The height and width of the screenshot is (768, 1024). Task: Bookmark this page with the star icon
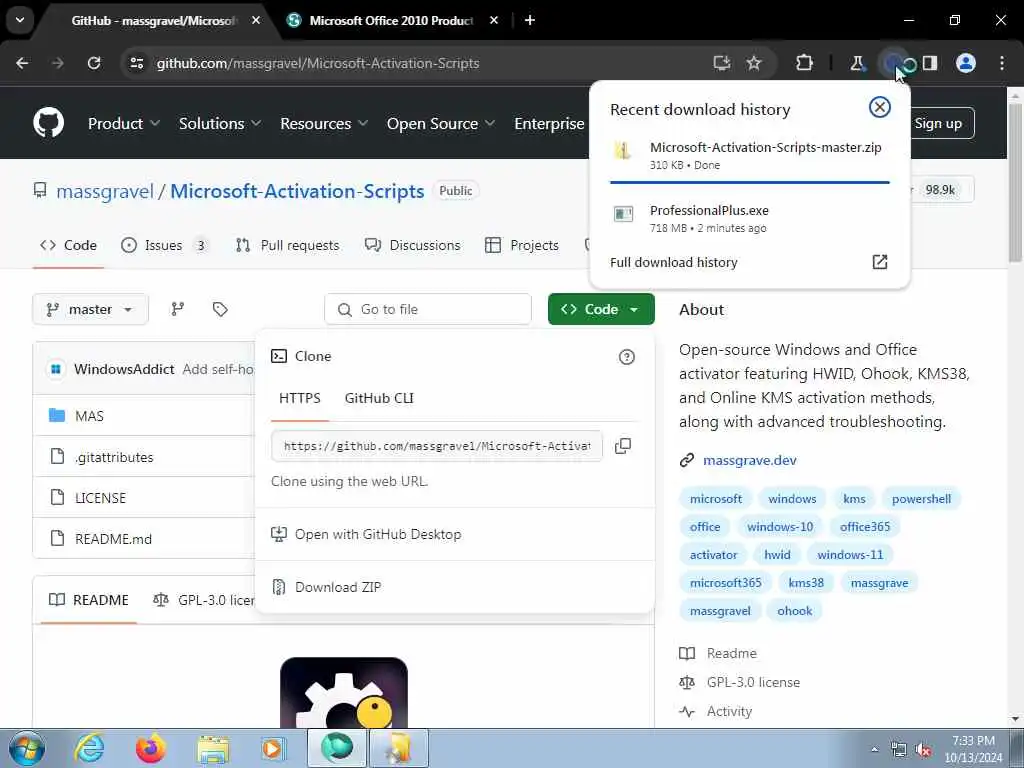coord(754,63)
